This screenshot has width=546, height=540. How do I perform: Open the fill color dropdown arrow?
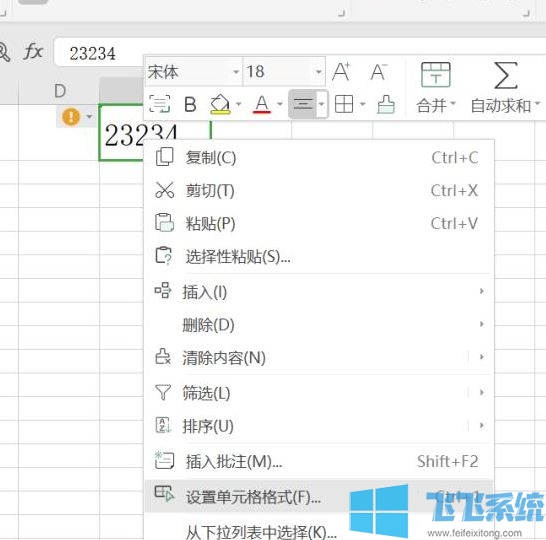(x=239, y=104)
